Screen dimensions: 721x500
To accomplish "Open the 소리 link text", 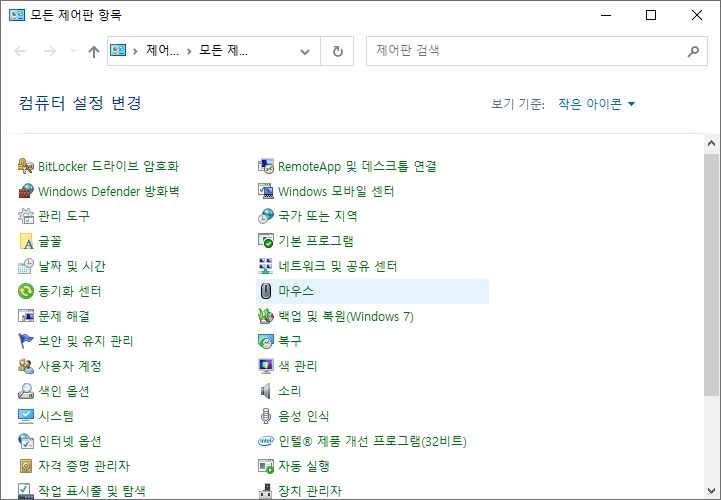I will (x=289, y=391).
